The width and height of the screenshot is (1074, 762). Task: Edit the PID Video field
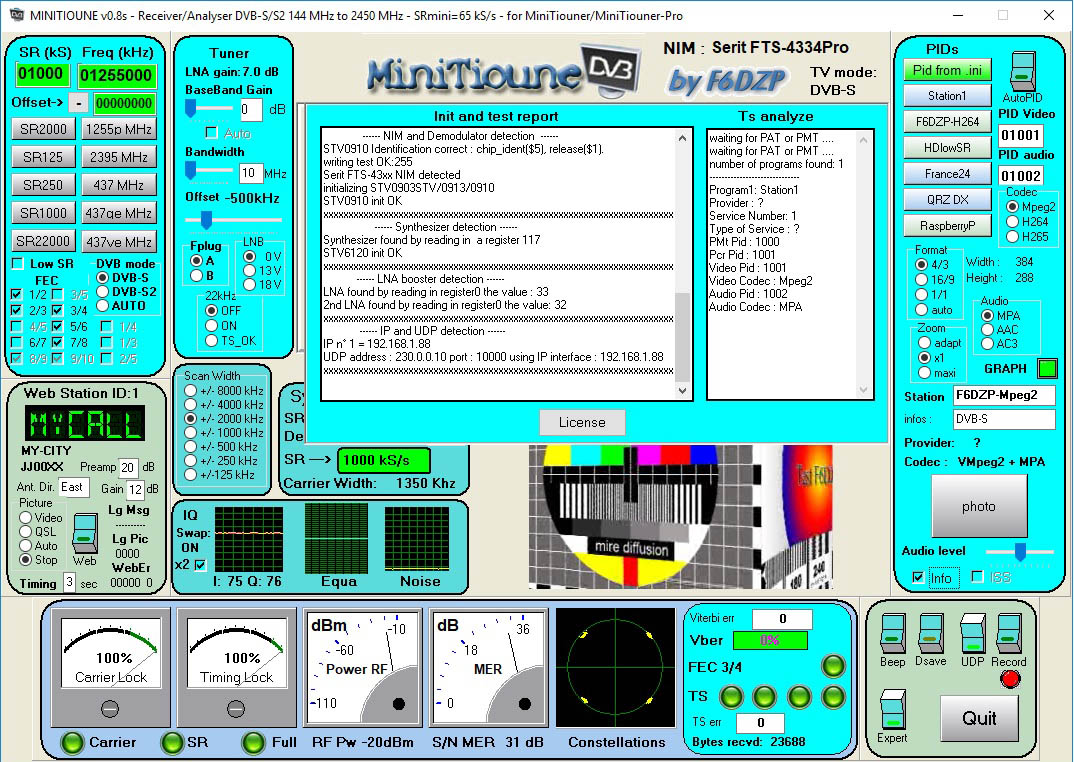(1020, 135)
